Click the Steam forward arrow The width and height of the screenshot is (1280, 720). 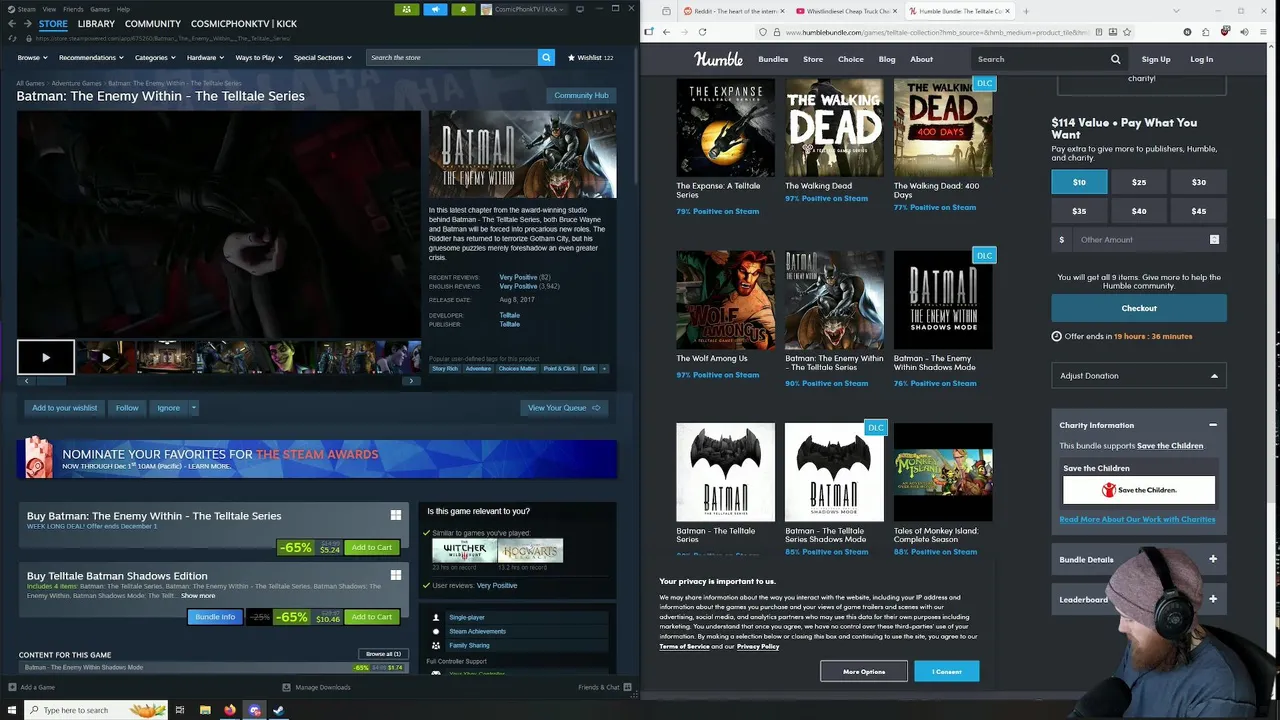pyautogui.click(x=27, y=23)
